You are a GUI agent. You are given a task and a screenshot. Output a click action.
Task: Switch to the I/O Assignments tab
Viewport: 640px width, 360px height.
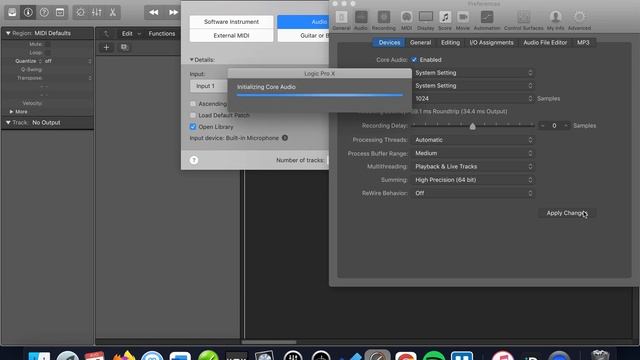click(491, 42)
